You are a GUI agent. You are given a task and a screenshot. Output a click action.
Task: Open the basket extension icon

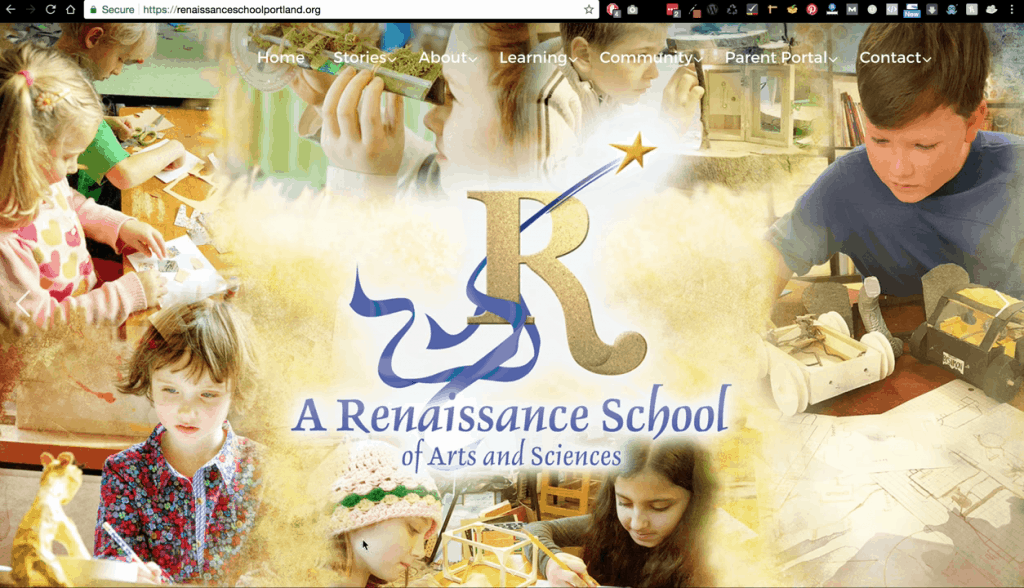[x=792, y=9]
